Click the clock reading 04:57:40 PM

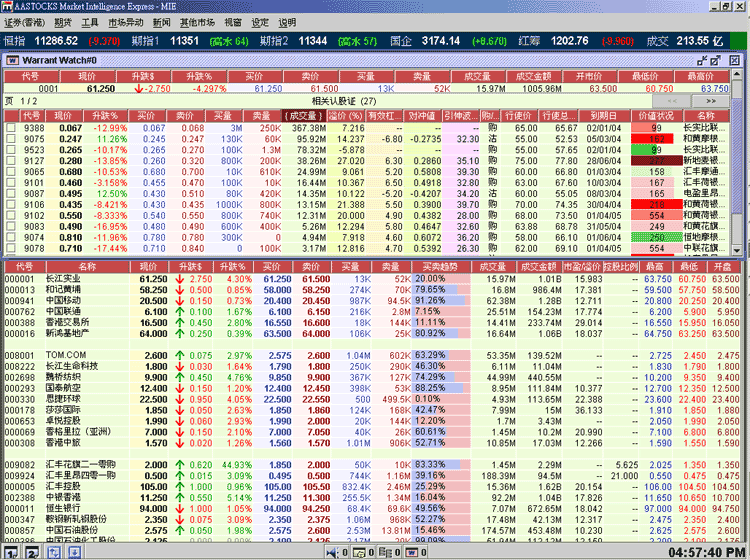coord(706,553)
